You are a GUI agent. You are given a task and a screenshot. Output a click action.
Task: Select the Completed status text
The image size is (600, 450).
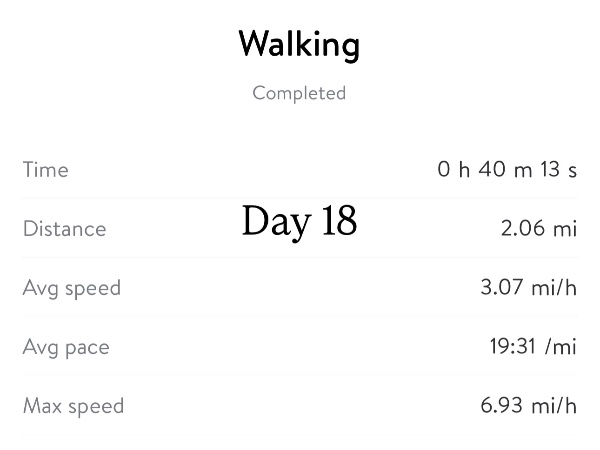point(299,93)
